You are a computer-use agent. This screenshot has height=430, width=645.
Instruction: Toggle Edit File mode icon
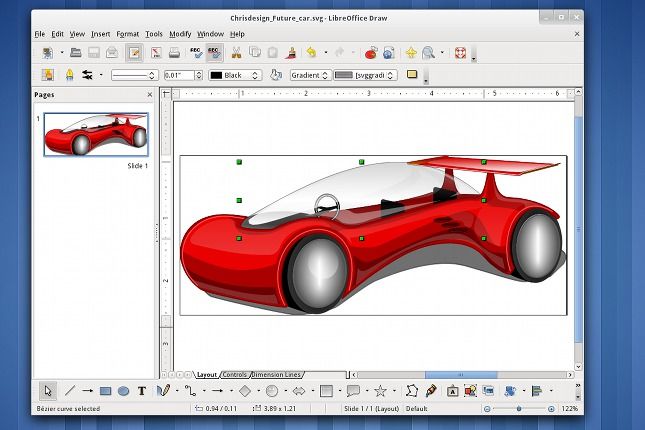(133, 53)
